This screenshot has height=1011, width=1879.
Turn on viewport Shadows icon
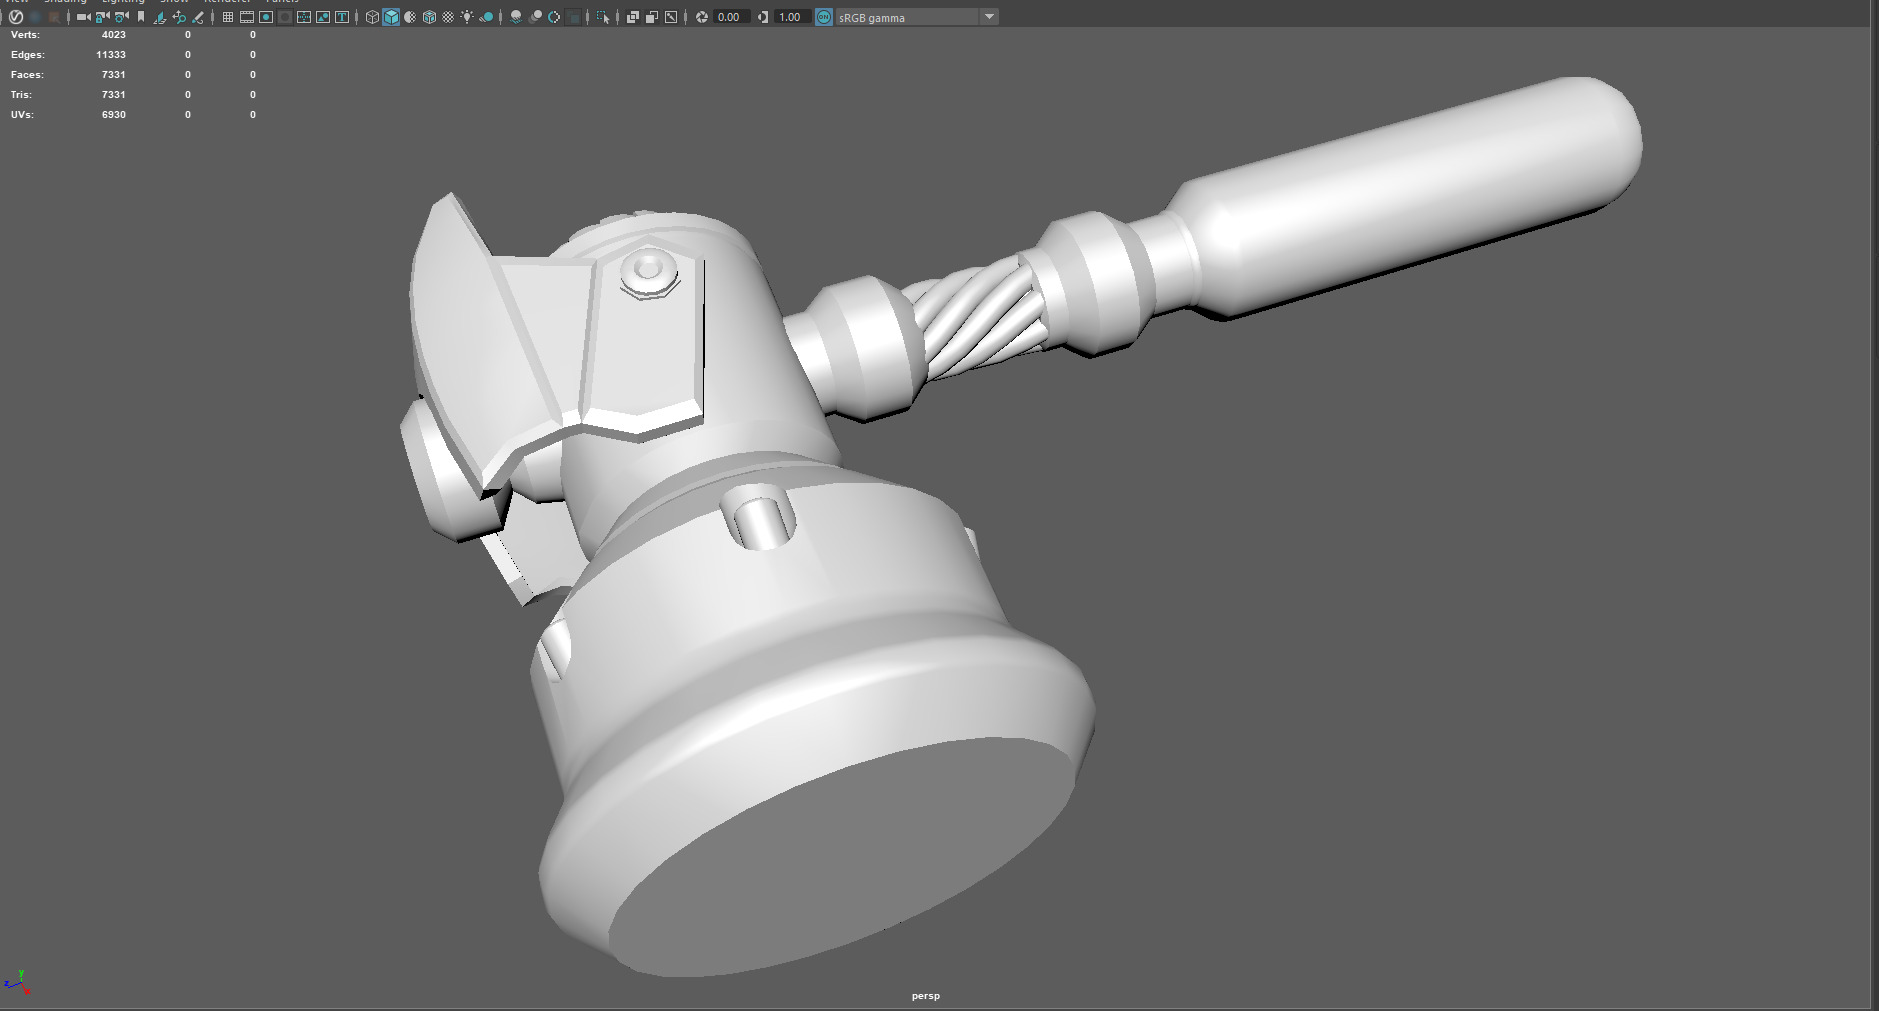coord(486,17)
